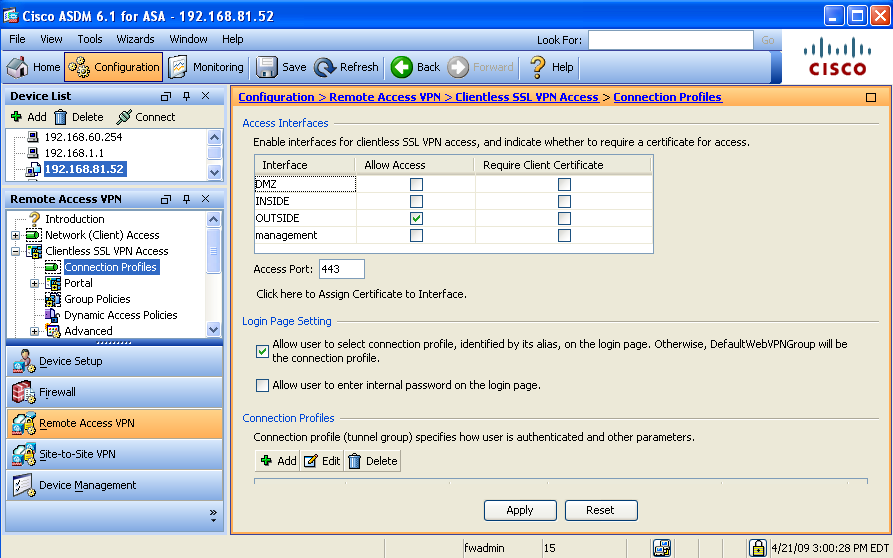Click Assign Certificate to Interface link
893x558 pixels.
click(361, 294)
